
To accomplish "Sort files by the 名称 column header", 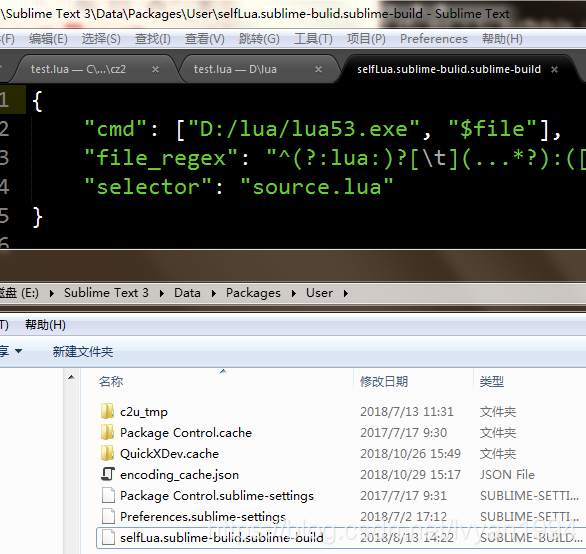I will click(x=111, y=382).
